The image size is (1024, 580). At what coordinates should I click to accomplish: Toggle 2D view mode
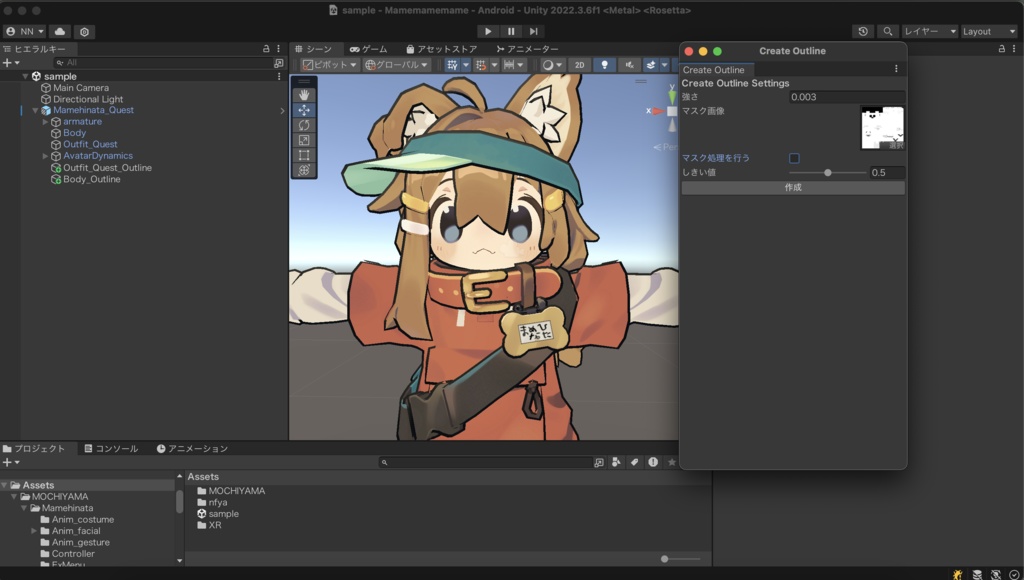pyautogui.click(x=580, y=65)
